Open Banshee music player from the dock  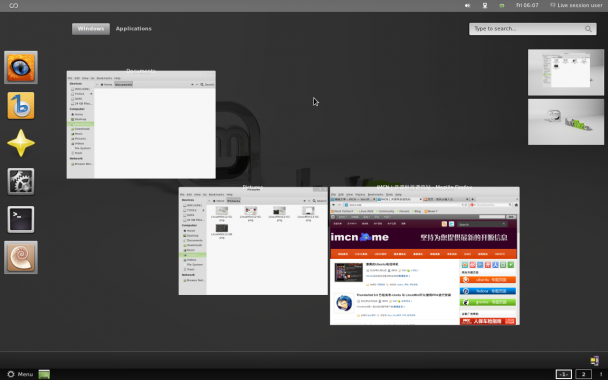(x=21, y=105)
